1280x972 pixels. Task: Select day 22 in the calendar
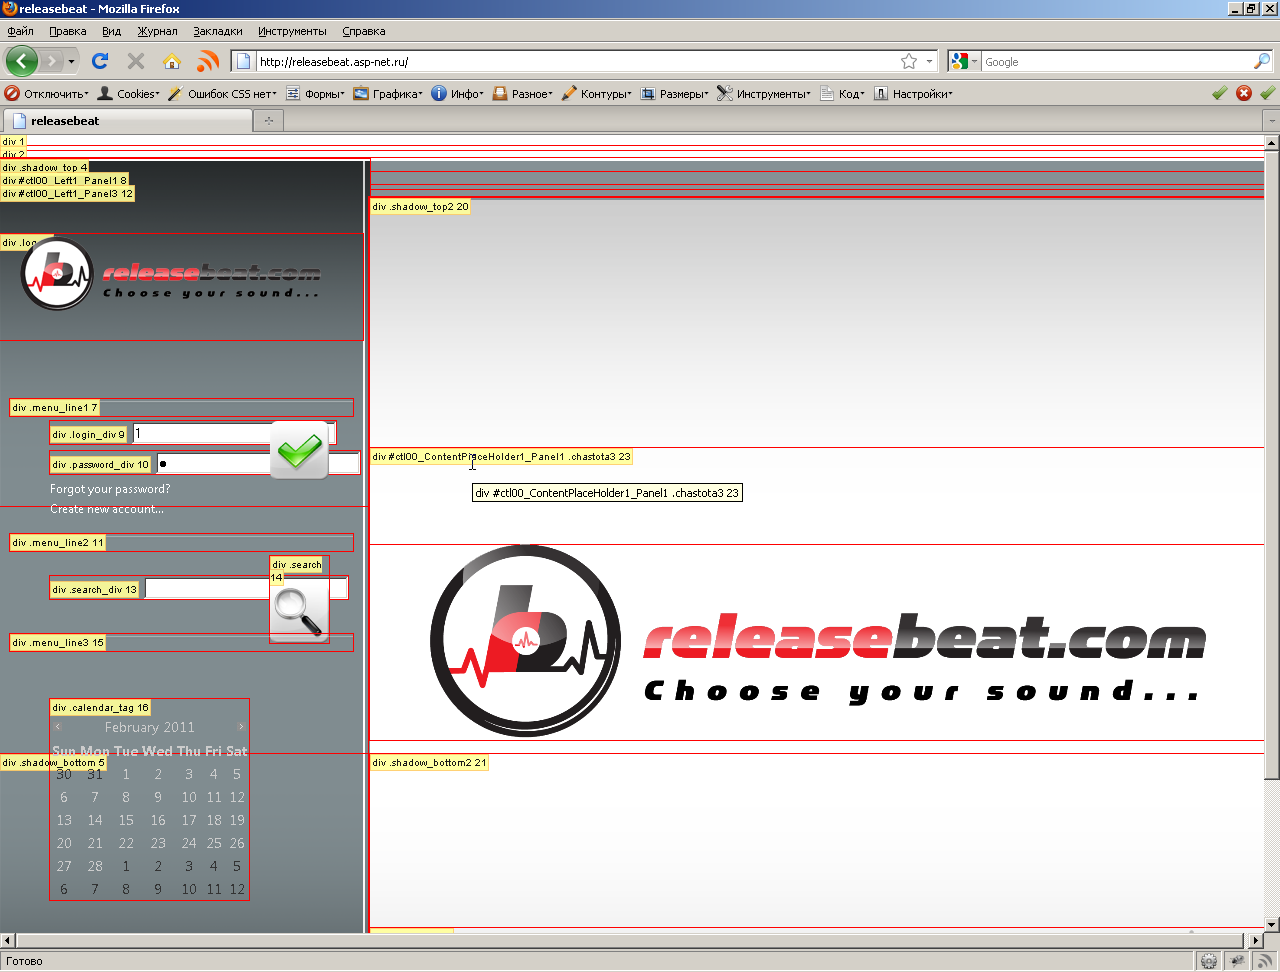coord(126,843)
